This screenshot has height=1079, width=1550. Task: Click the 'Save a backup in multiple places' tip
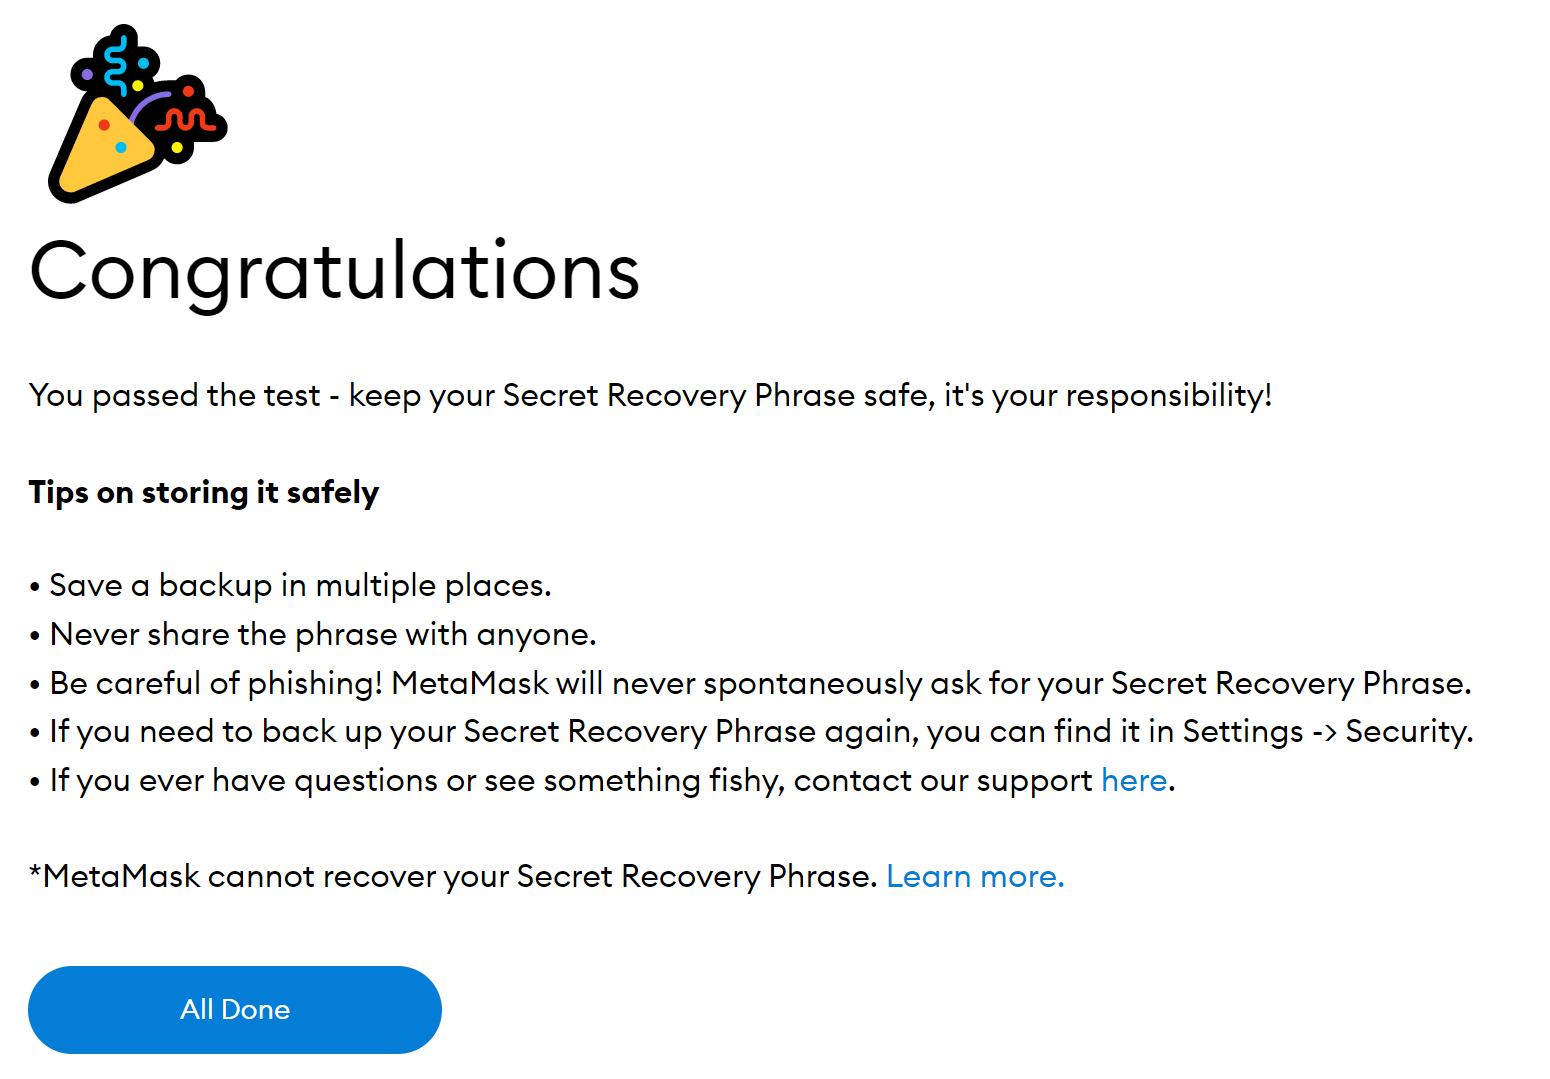pyautogui.click(x=290, y=585)
